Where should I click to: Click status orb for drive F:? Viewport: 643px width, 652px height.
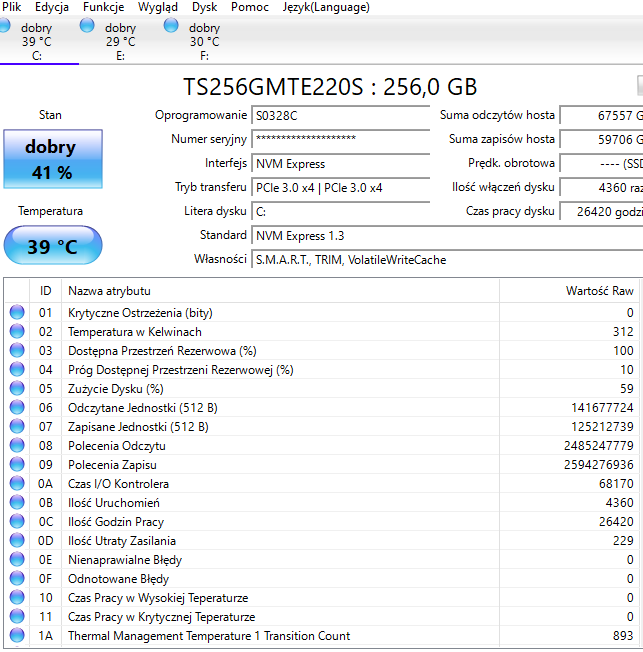point(171,27)
